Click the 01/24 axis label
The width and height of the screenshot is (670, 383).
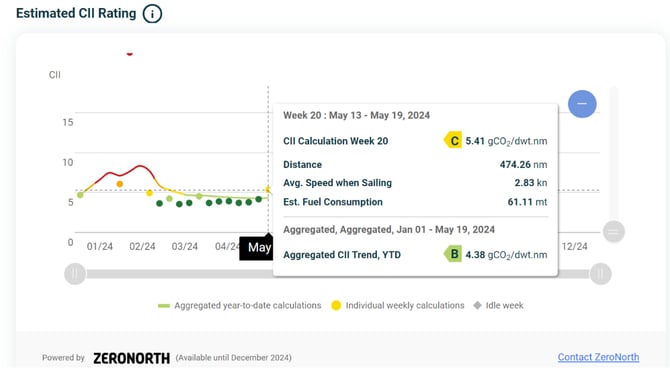tap(100, 247)
